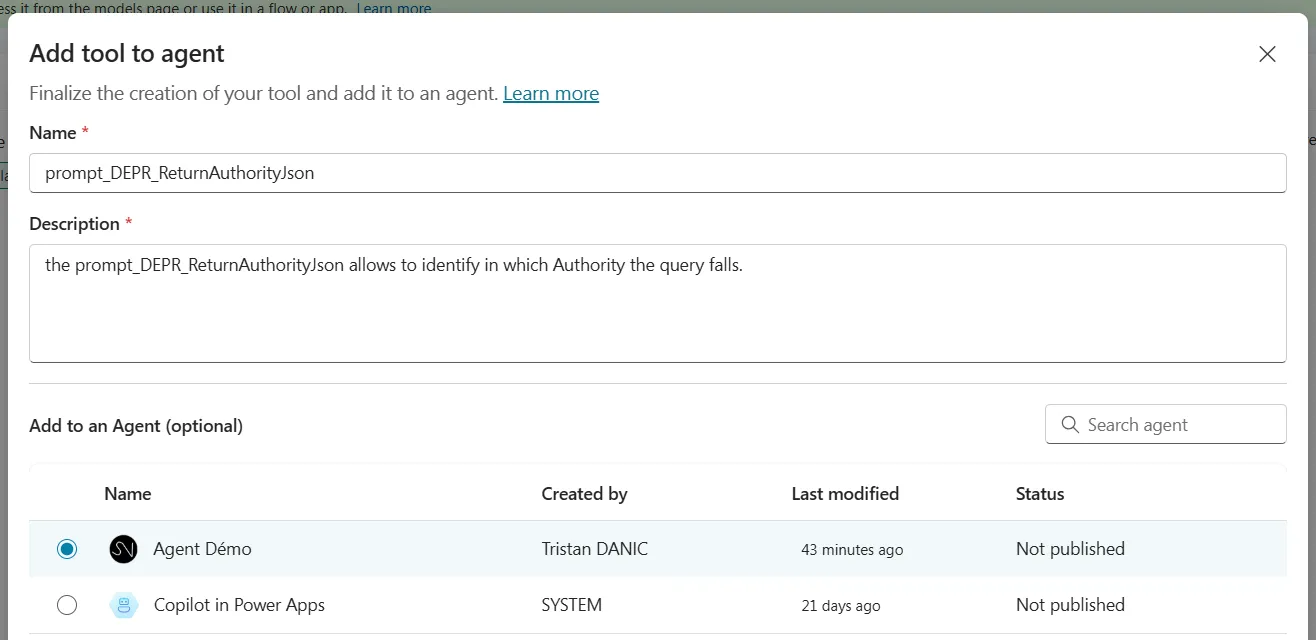The height and width of the screenshot is (640, 1316).
Task: Click the Search agent box
Action: coord(1166,424)
